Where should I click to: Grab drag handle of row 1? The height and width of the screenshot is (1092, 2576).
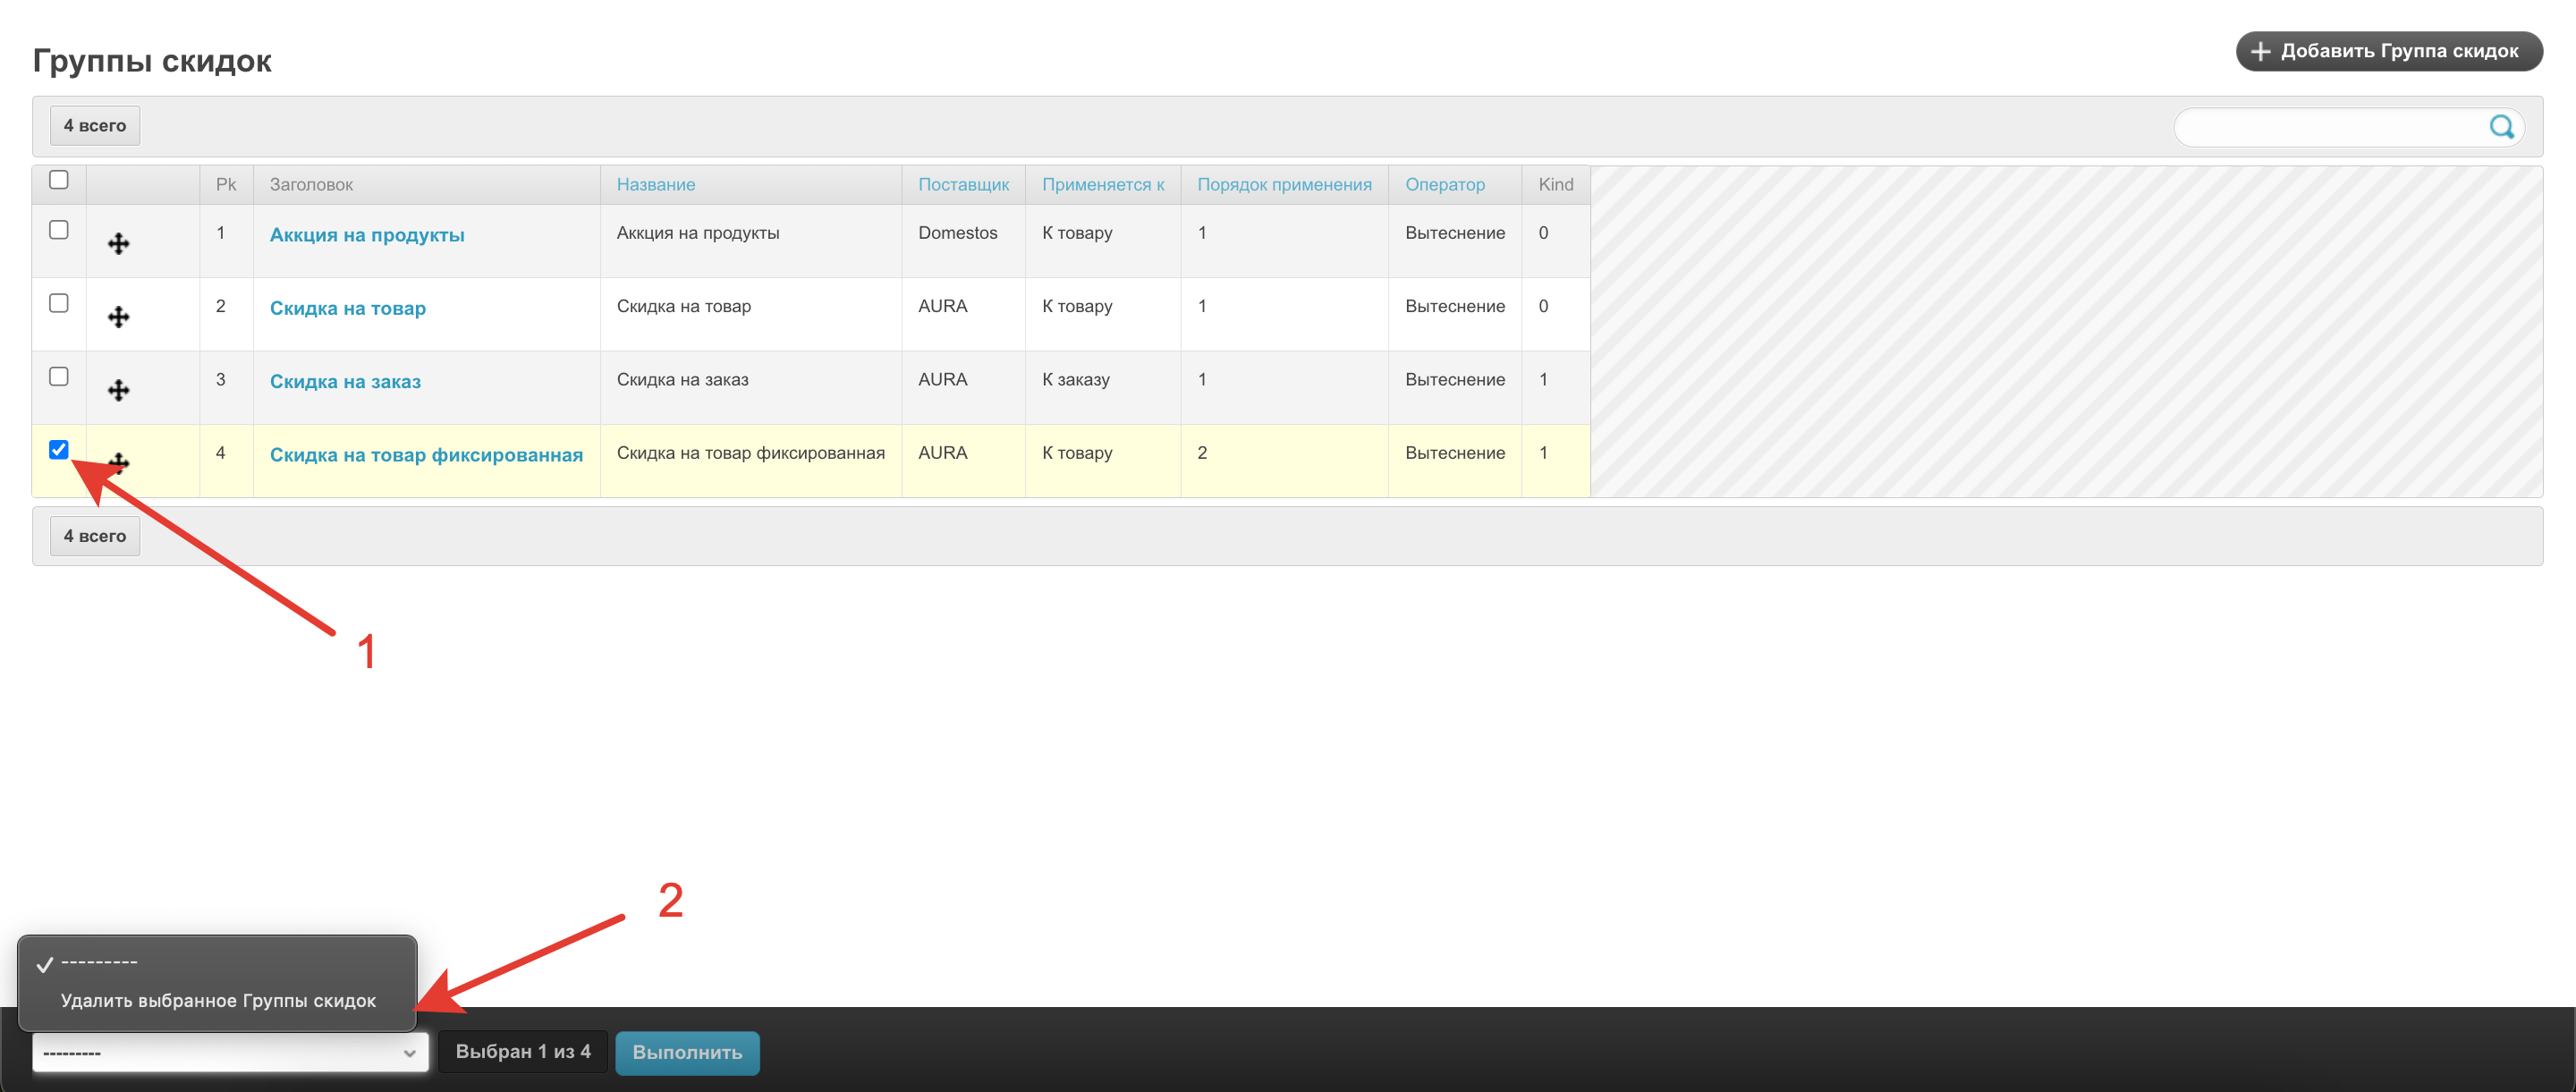119,244
